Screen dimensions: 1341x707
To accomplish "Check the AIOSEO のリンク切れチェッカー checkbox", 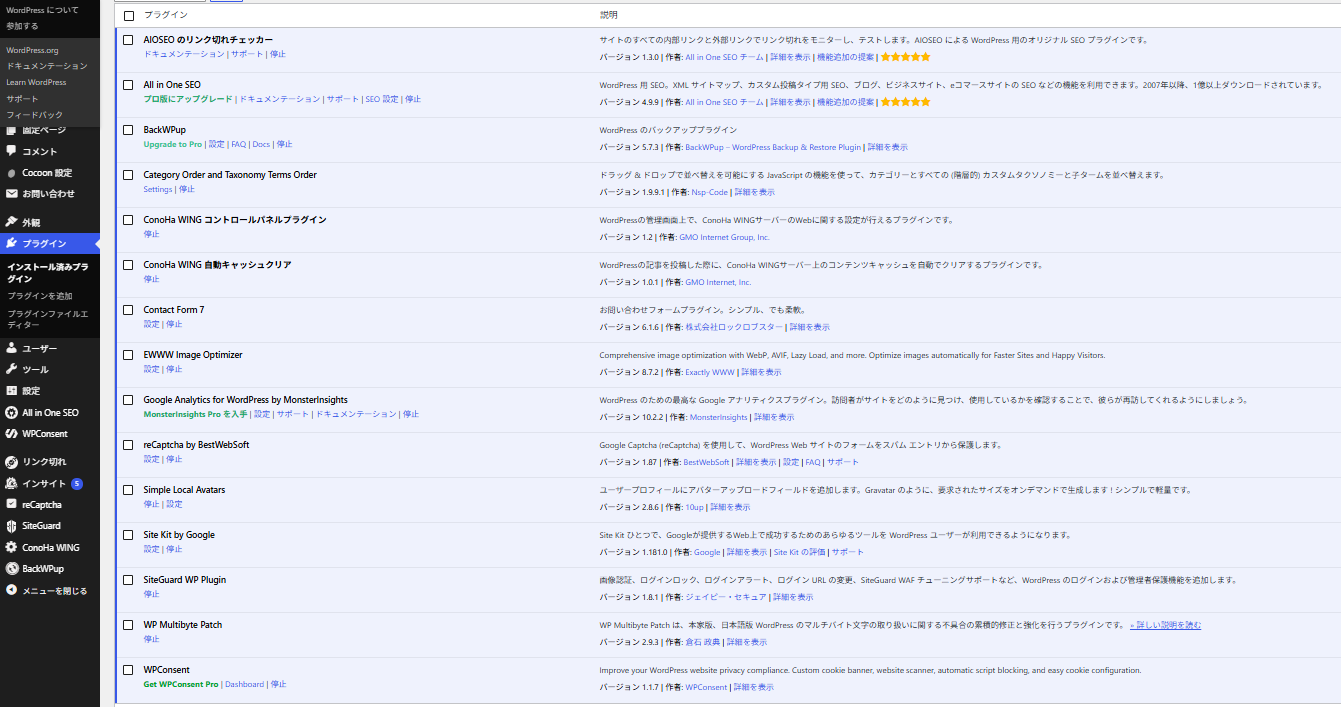I will 128,40.
